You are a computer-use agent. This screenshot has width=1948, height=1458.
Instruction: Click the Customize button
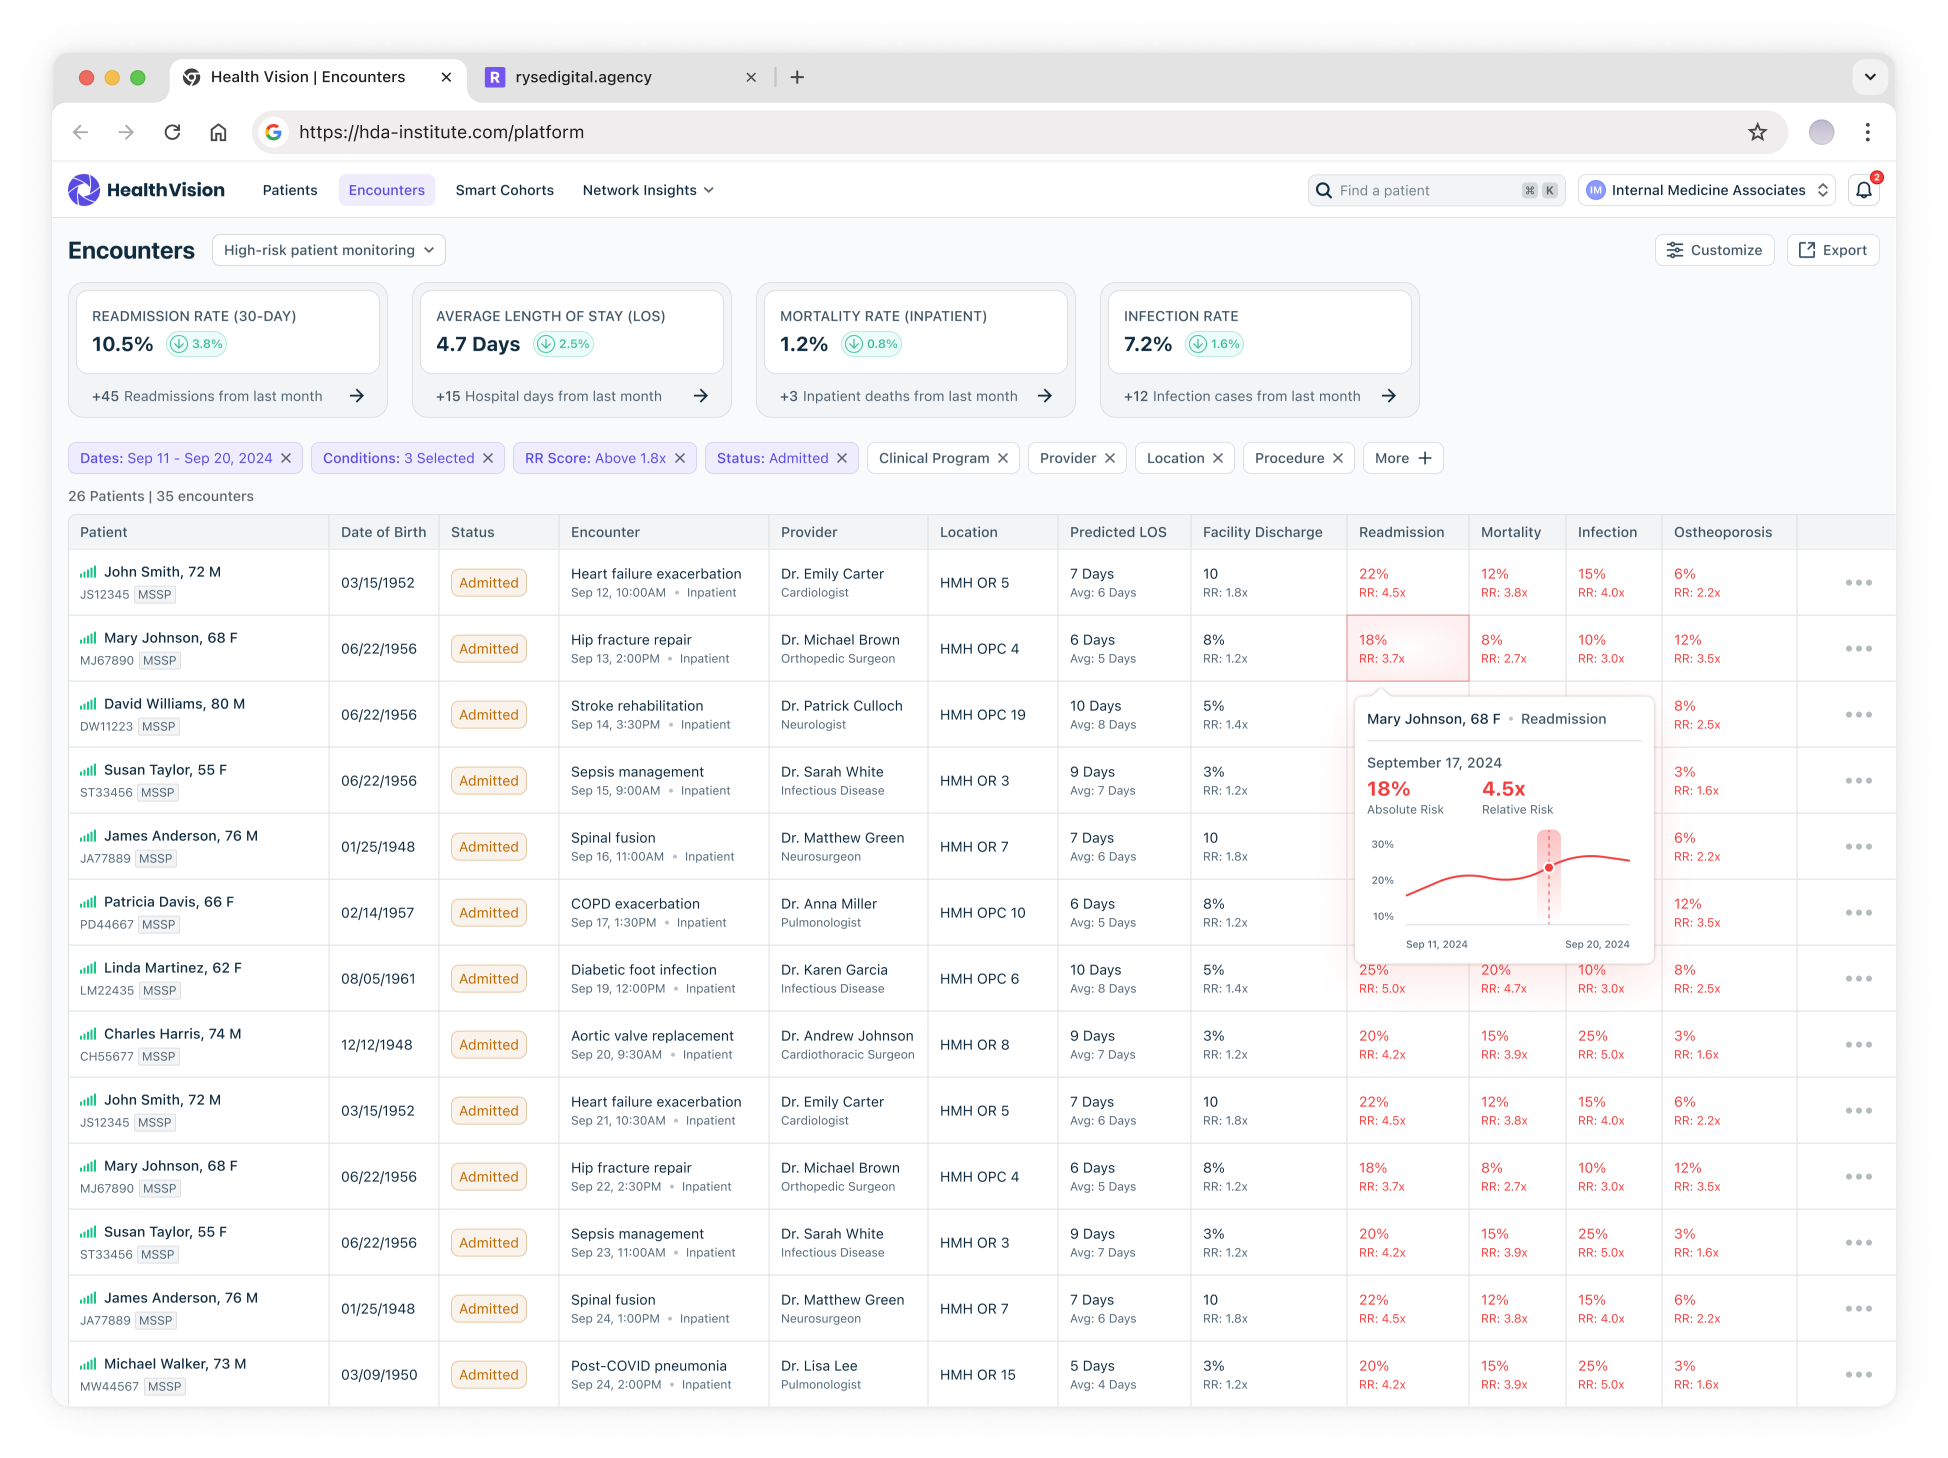1714,250
